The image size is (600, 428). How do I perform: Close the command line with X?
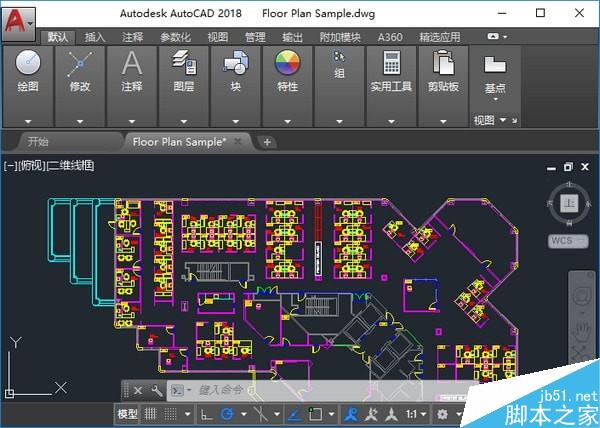click(x=138, y=391)
